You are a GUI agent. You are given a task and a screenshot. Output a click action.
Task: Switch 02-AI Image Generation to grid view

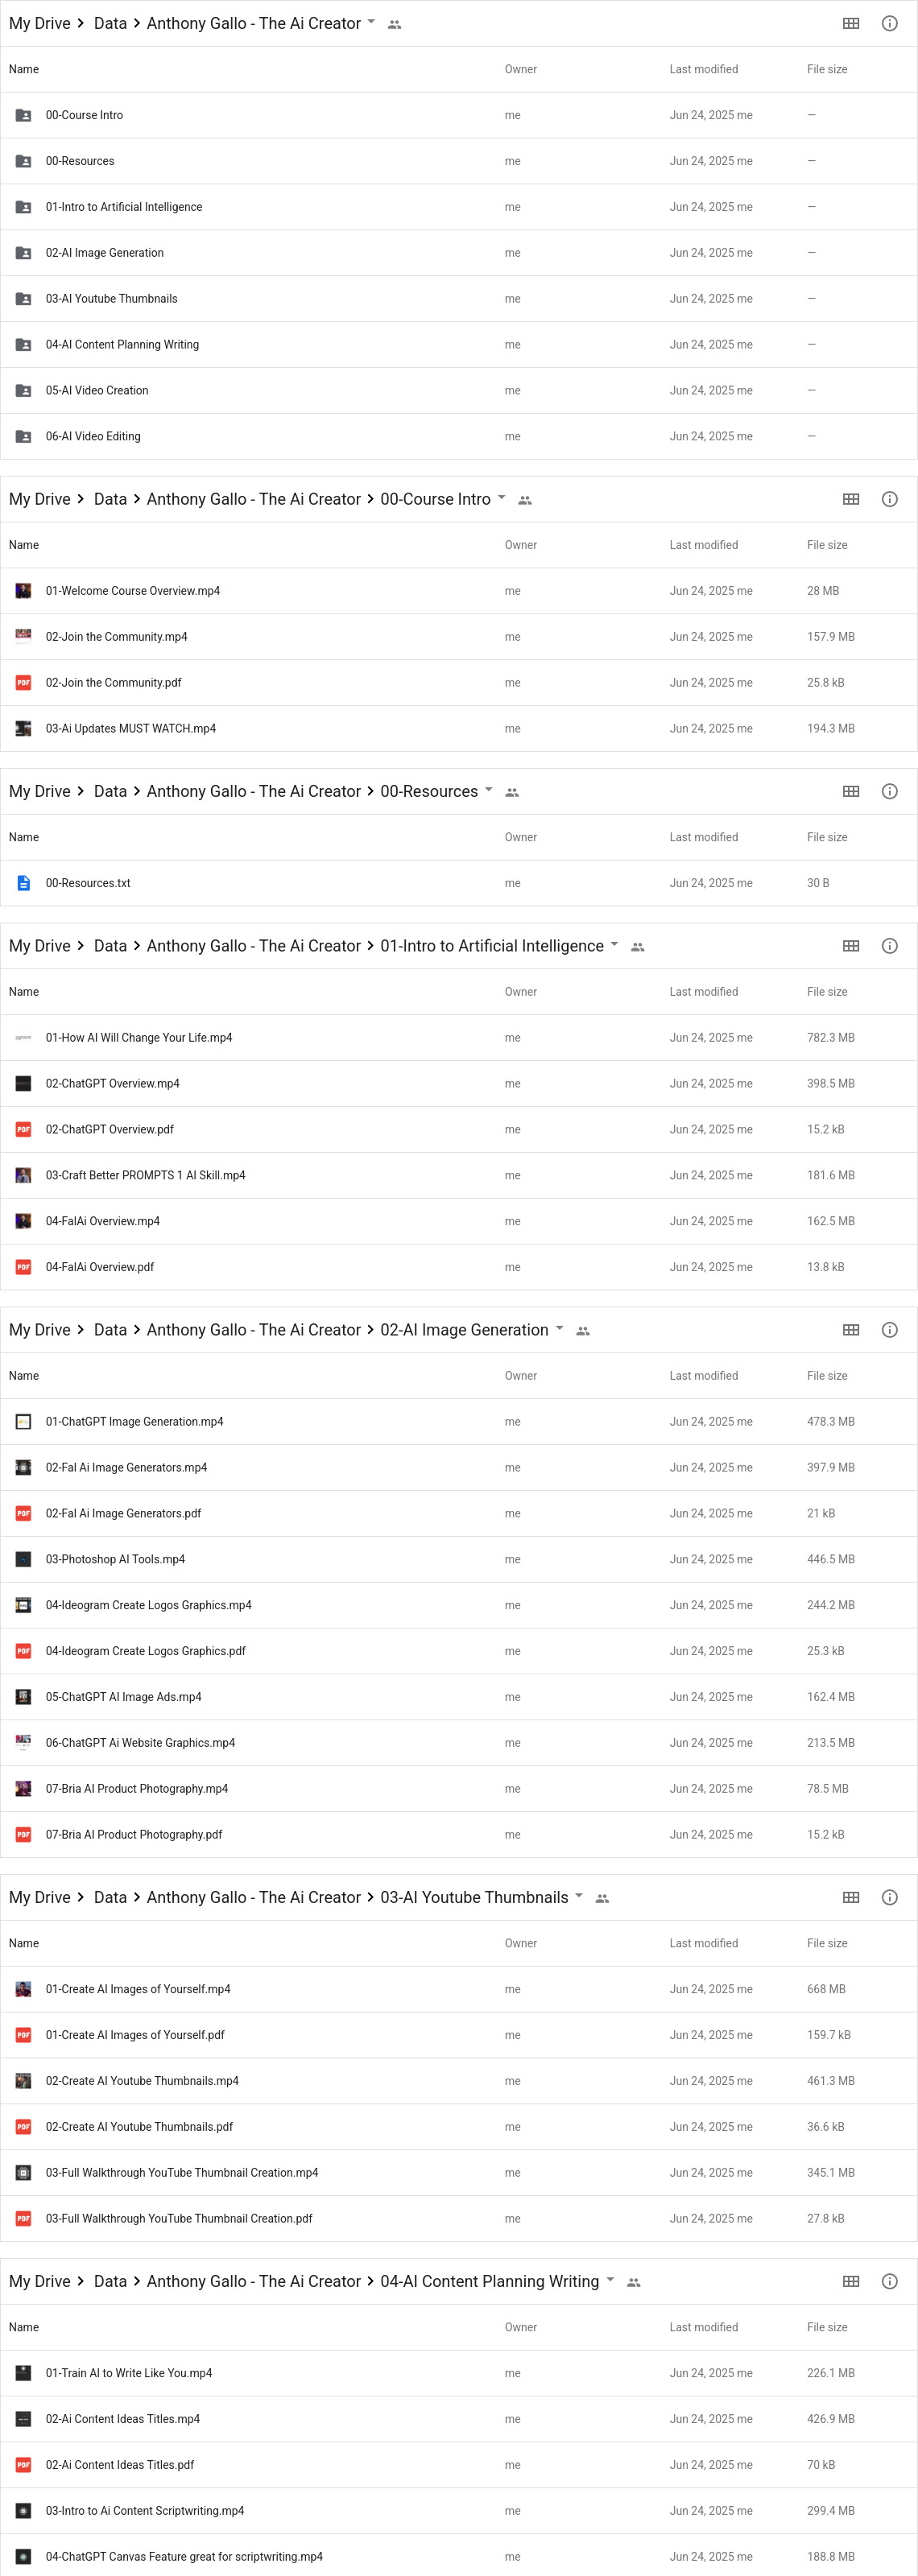click(851, 1330)
